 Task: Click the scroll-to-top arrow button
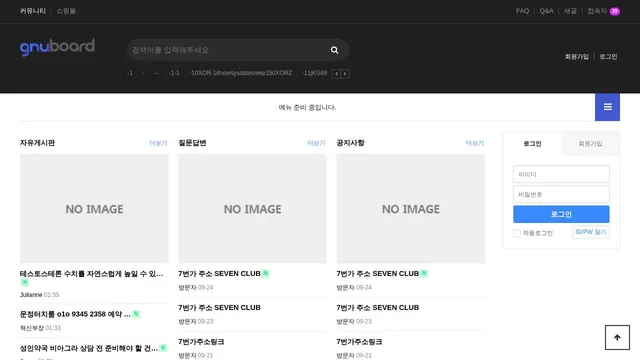click(x=617, y=338)
